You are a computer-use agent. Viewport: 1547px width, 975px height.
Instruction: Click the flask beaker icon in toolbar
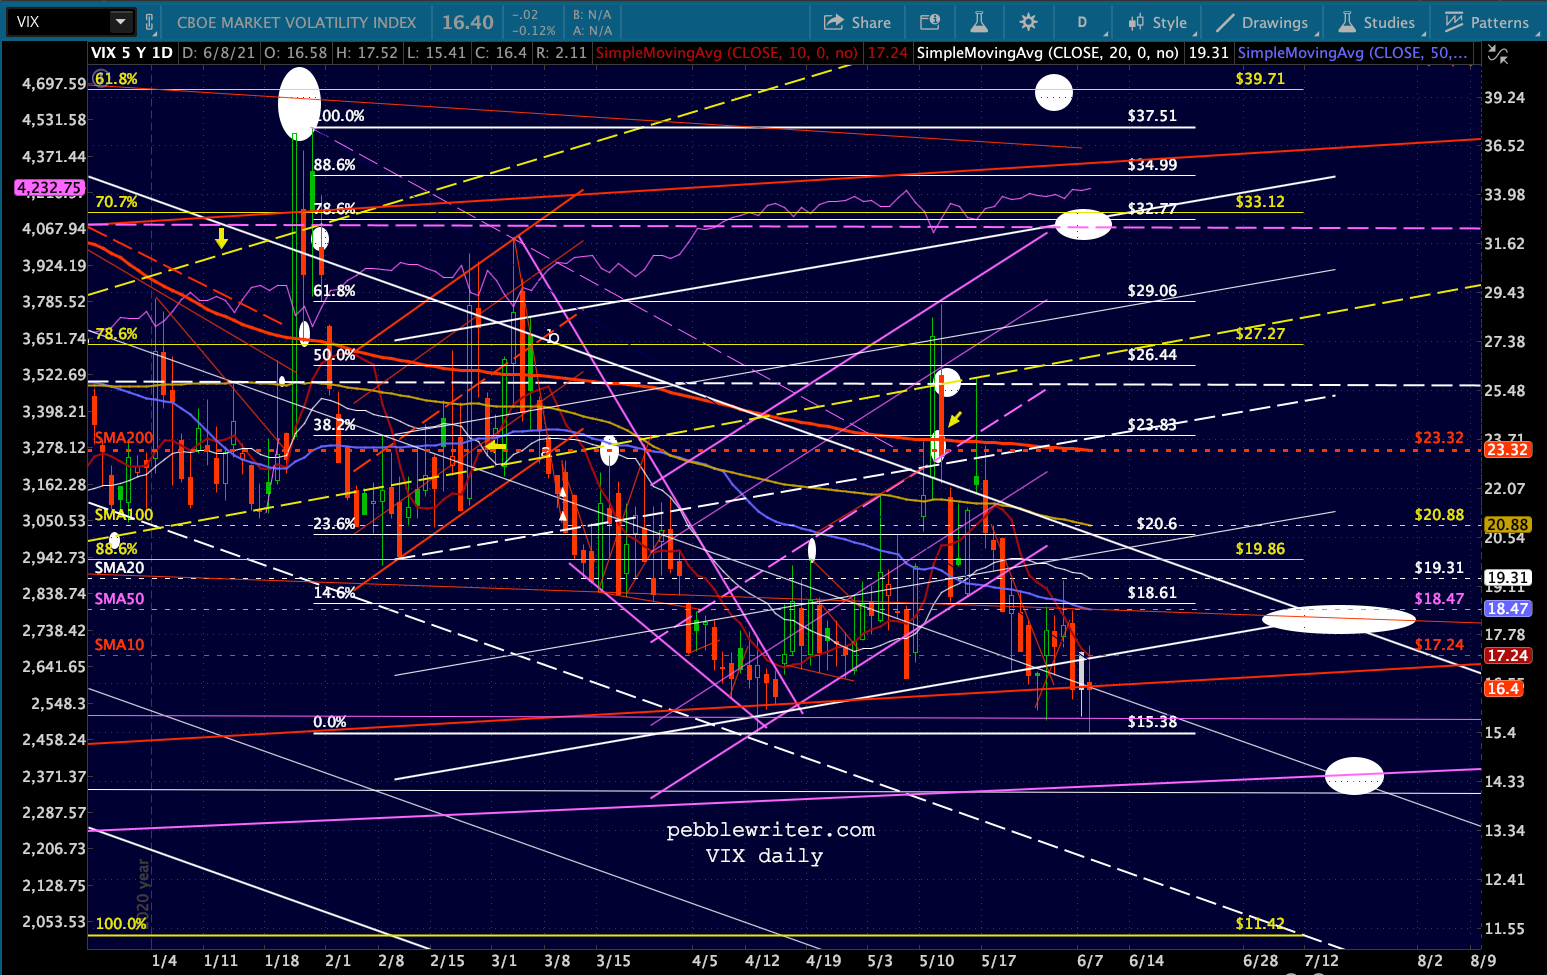click(x=979, y=22)
